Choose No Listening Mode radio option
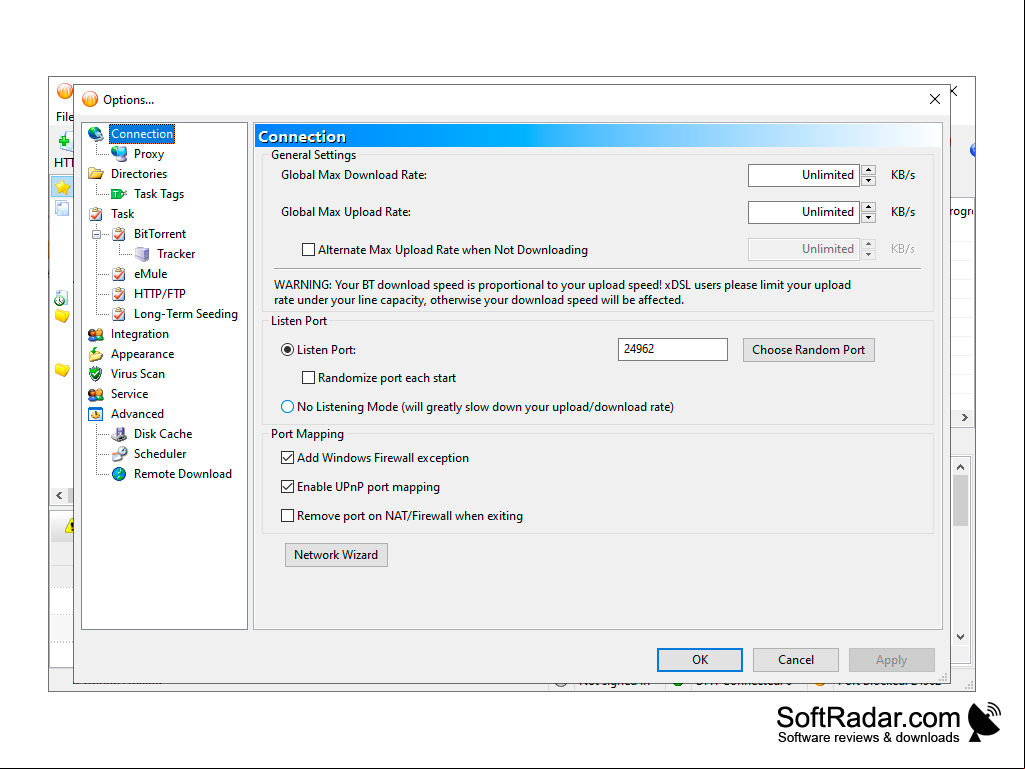This screenshot has height=769, width=1025. click(x=287, y=407)
